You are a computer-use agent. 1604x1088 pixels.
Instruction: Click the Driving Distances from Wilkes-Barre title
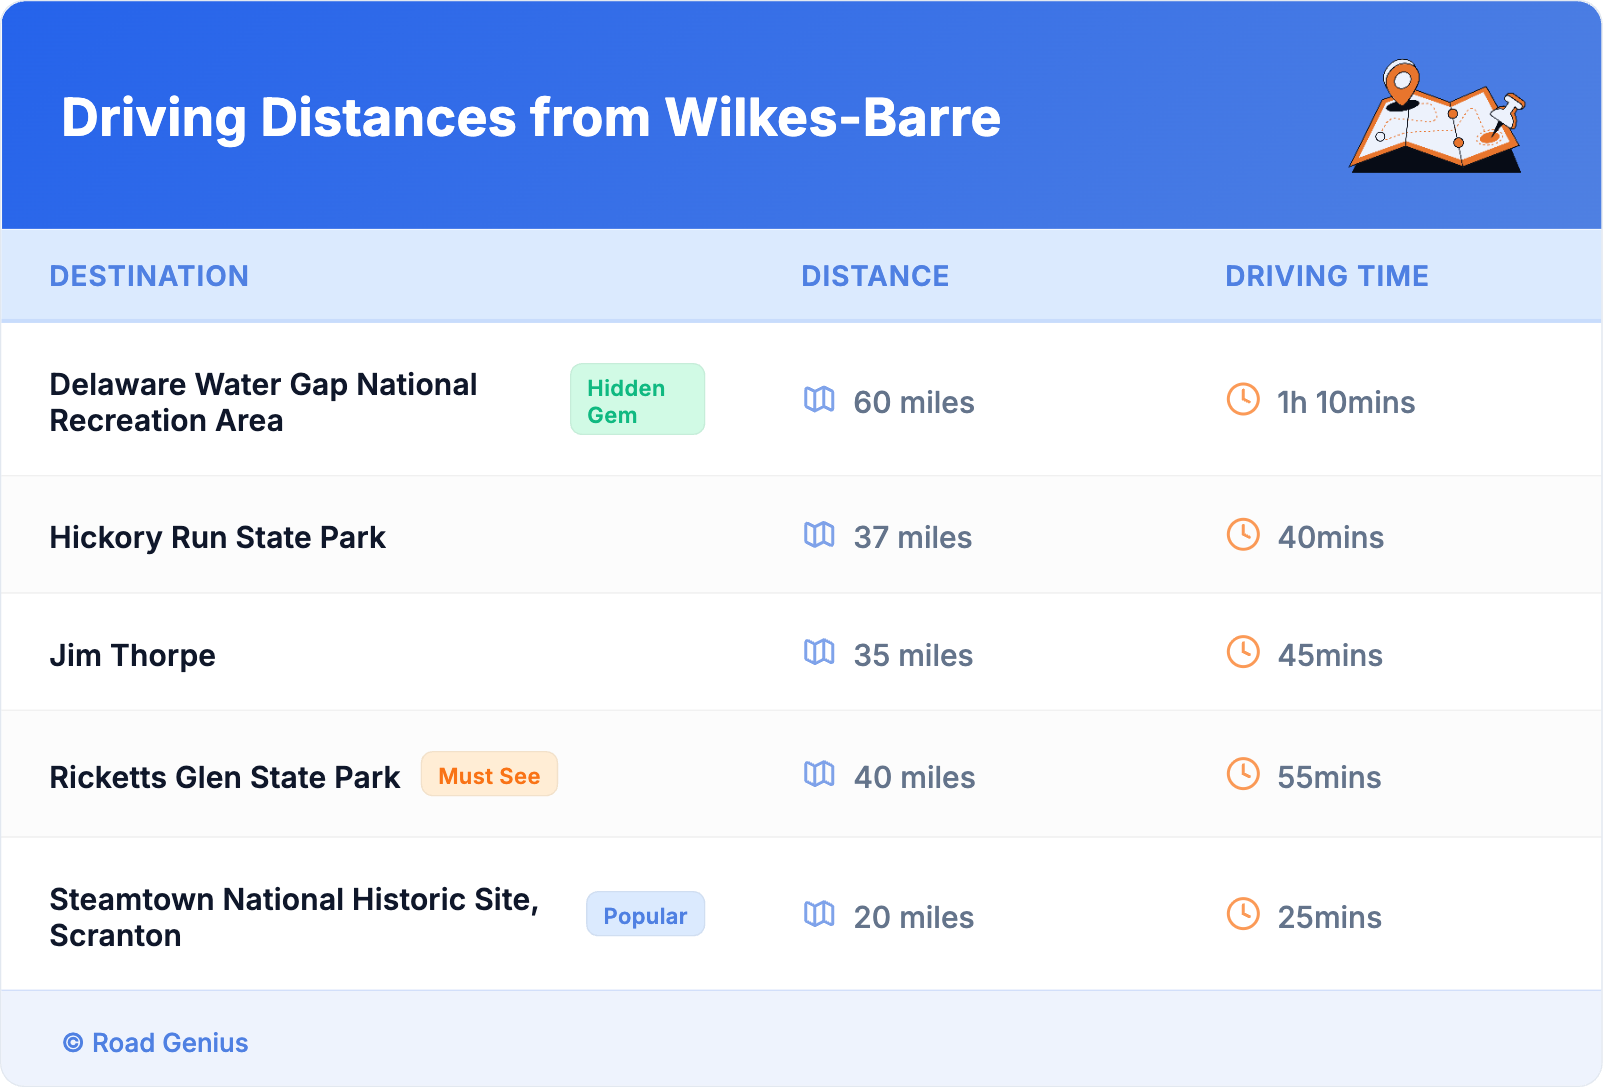coord(531,117)
